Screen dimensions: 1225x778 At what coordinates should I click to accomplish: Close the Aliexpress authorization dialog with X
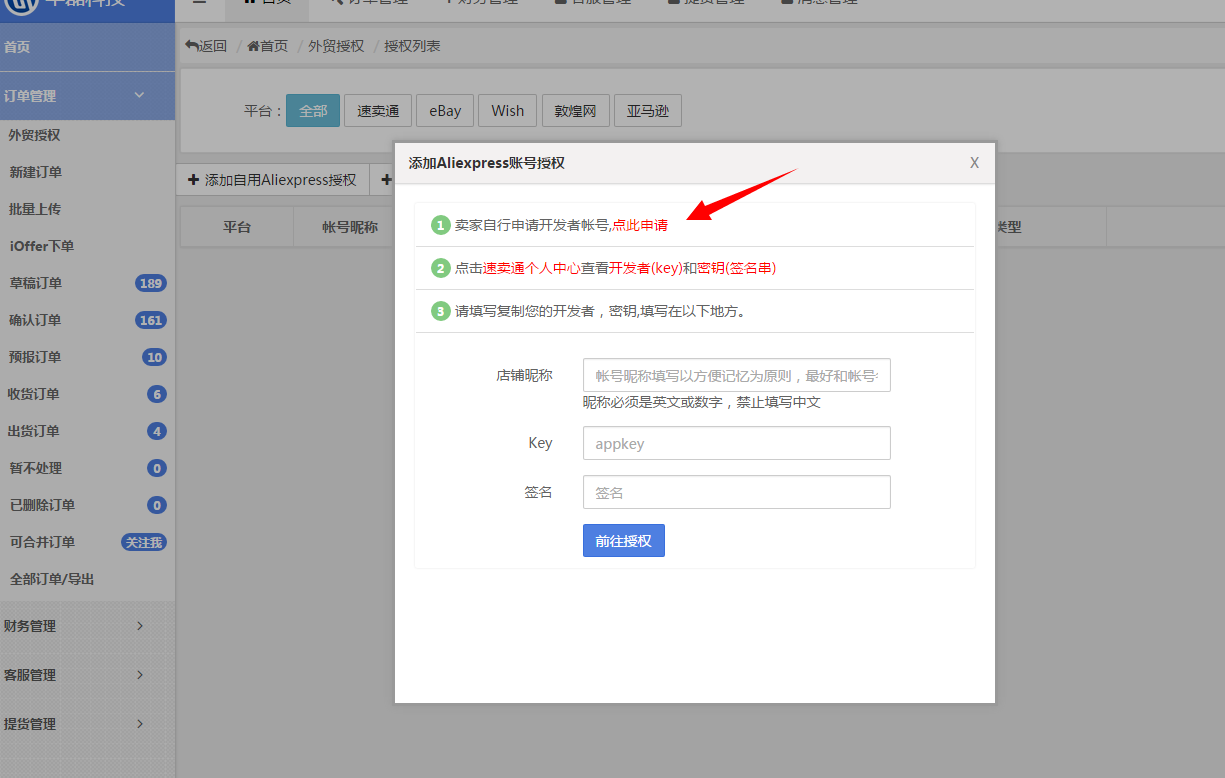point(974,163)
